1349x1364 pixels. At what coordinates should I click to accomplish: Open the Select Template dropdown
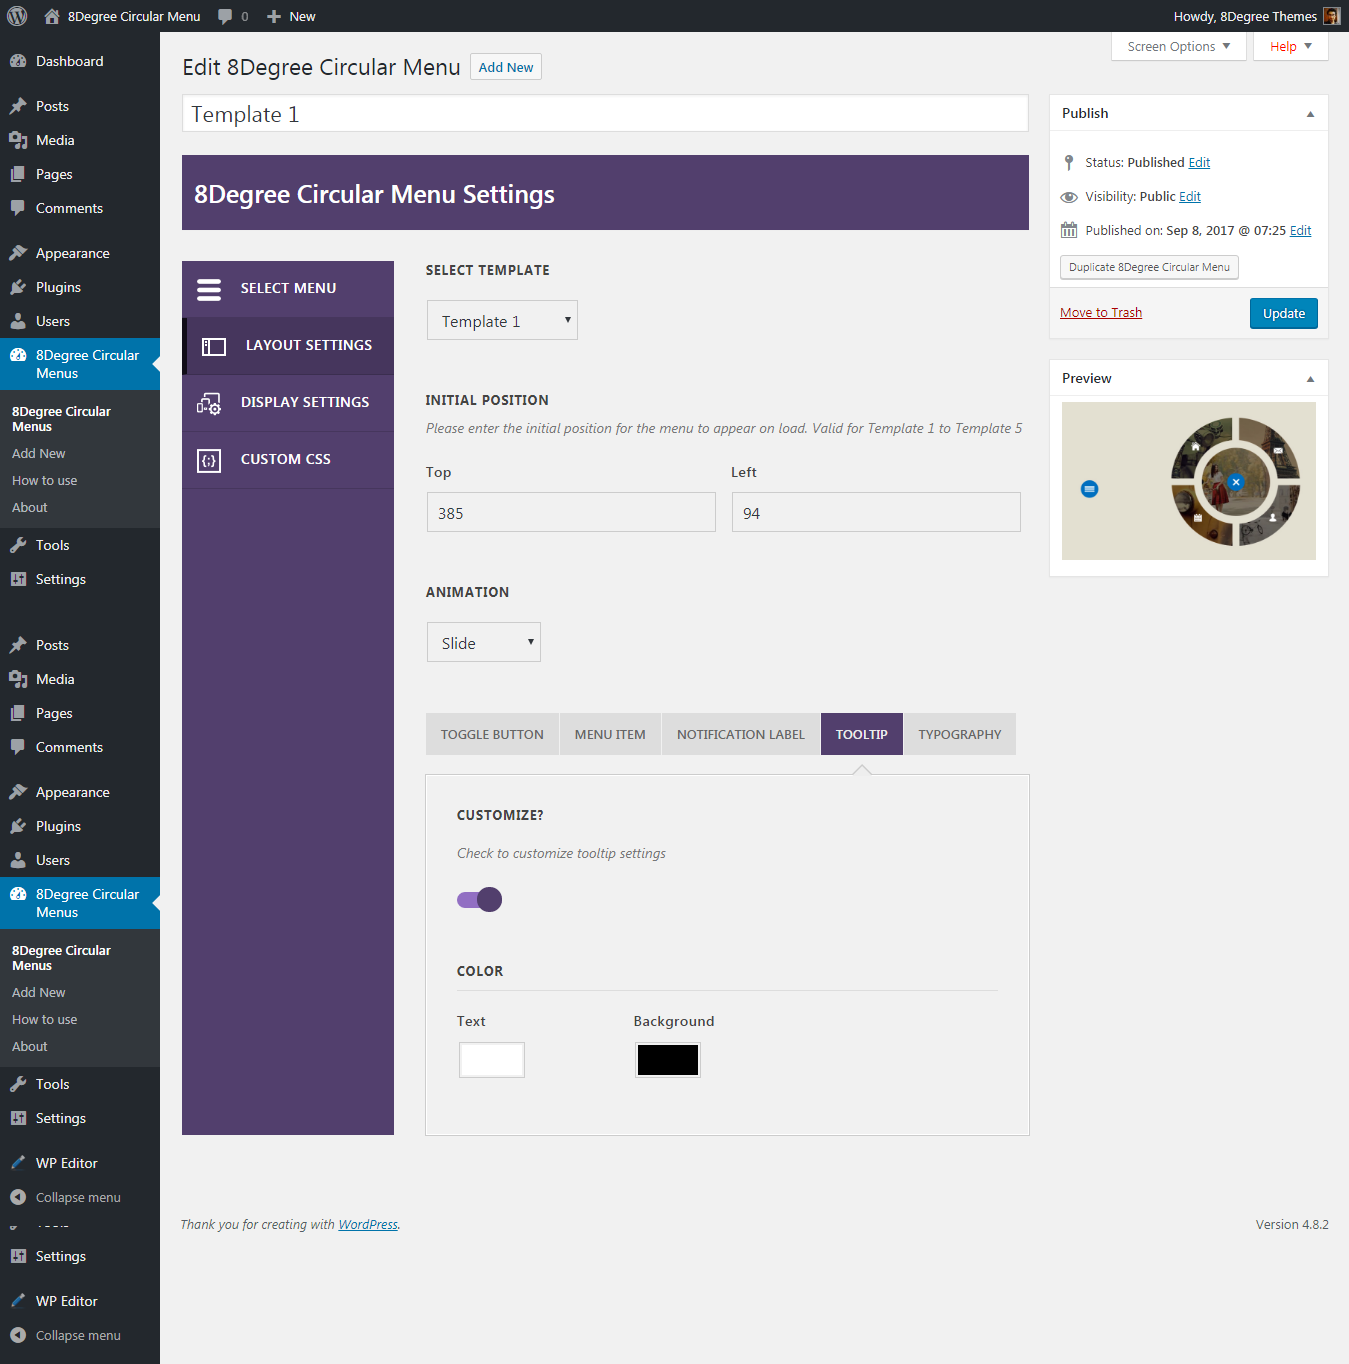(x=502, y=320)
